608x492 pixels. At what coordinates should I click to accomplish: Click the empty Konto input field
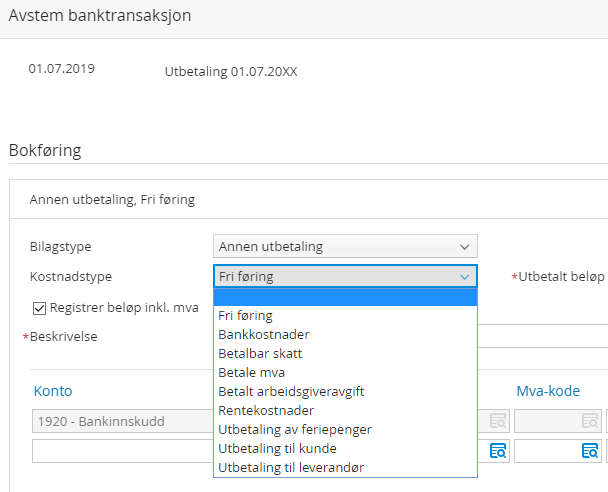pos(120,451)
